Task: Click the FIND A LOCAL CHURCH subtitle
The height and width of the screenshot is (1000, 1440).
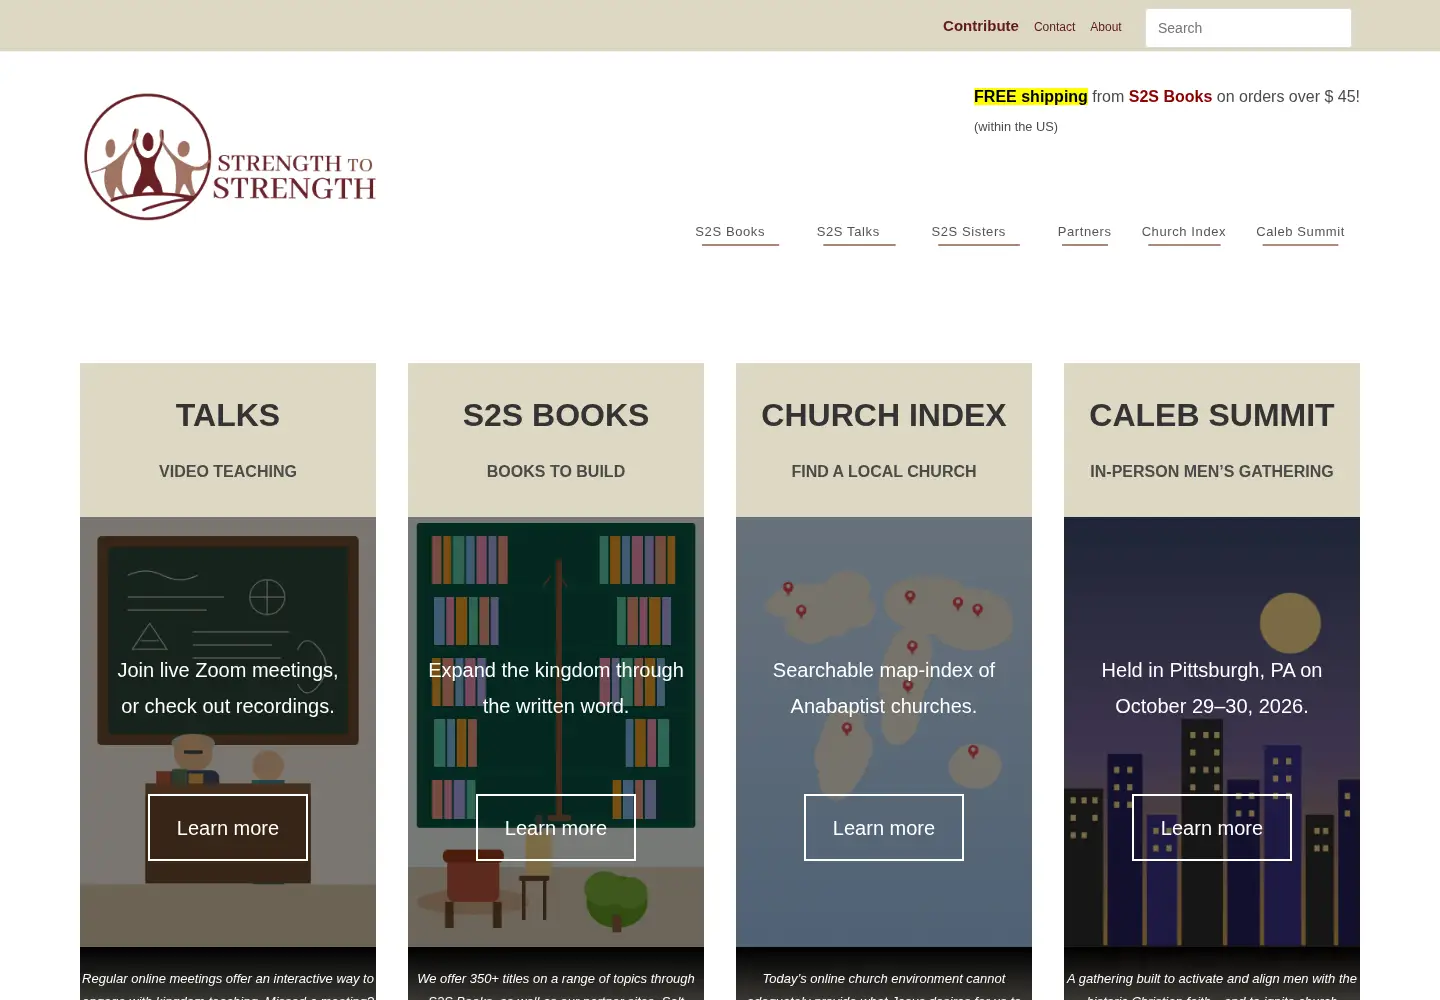Action: click(884, 471)
